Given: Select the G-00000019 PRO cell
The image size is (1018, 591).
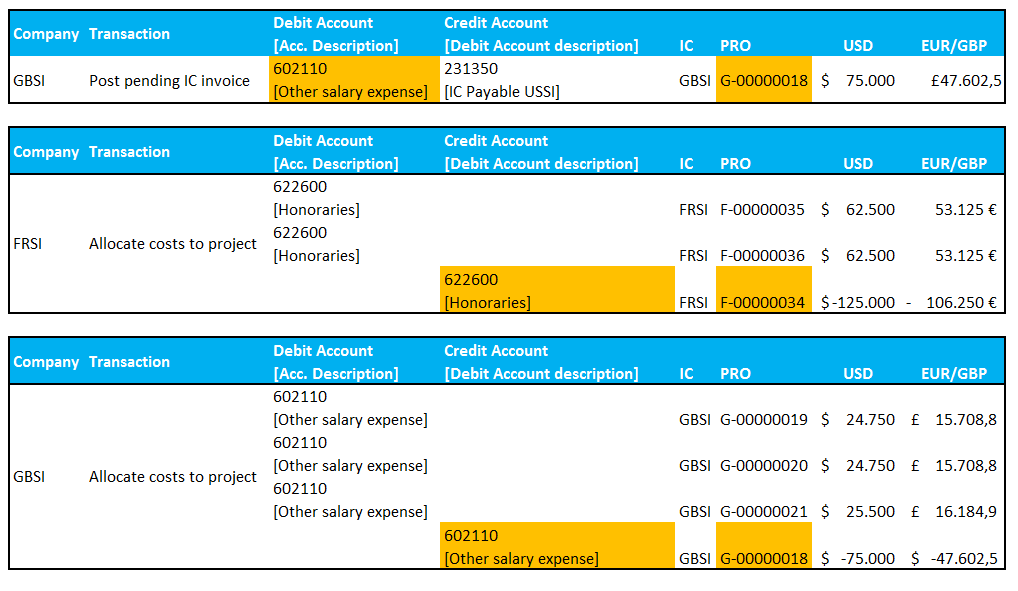Looking at the screenshot, I should pyautogui.click(x=763, y=420).
